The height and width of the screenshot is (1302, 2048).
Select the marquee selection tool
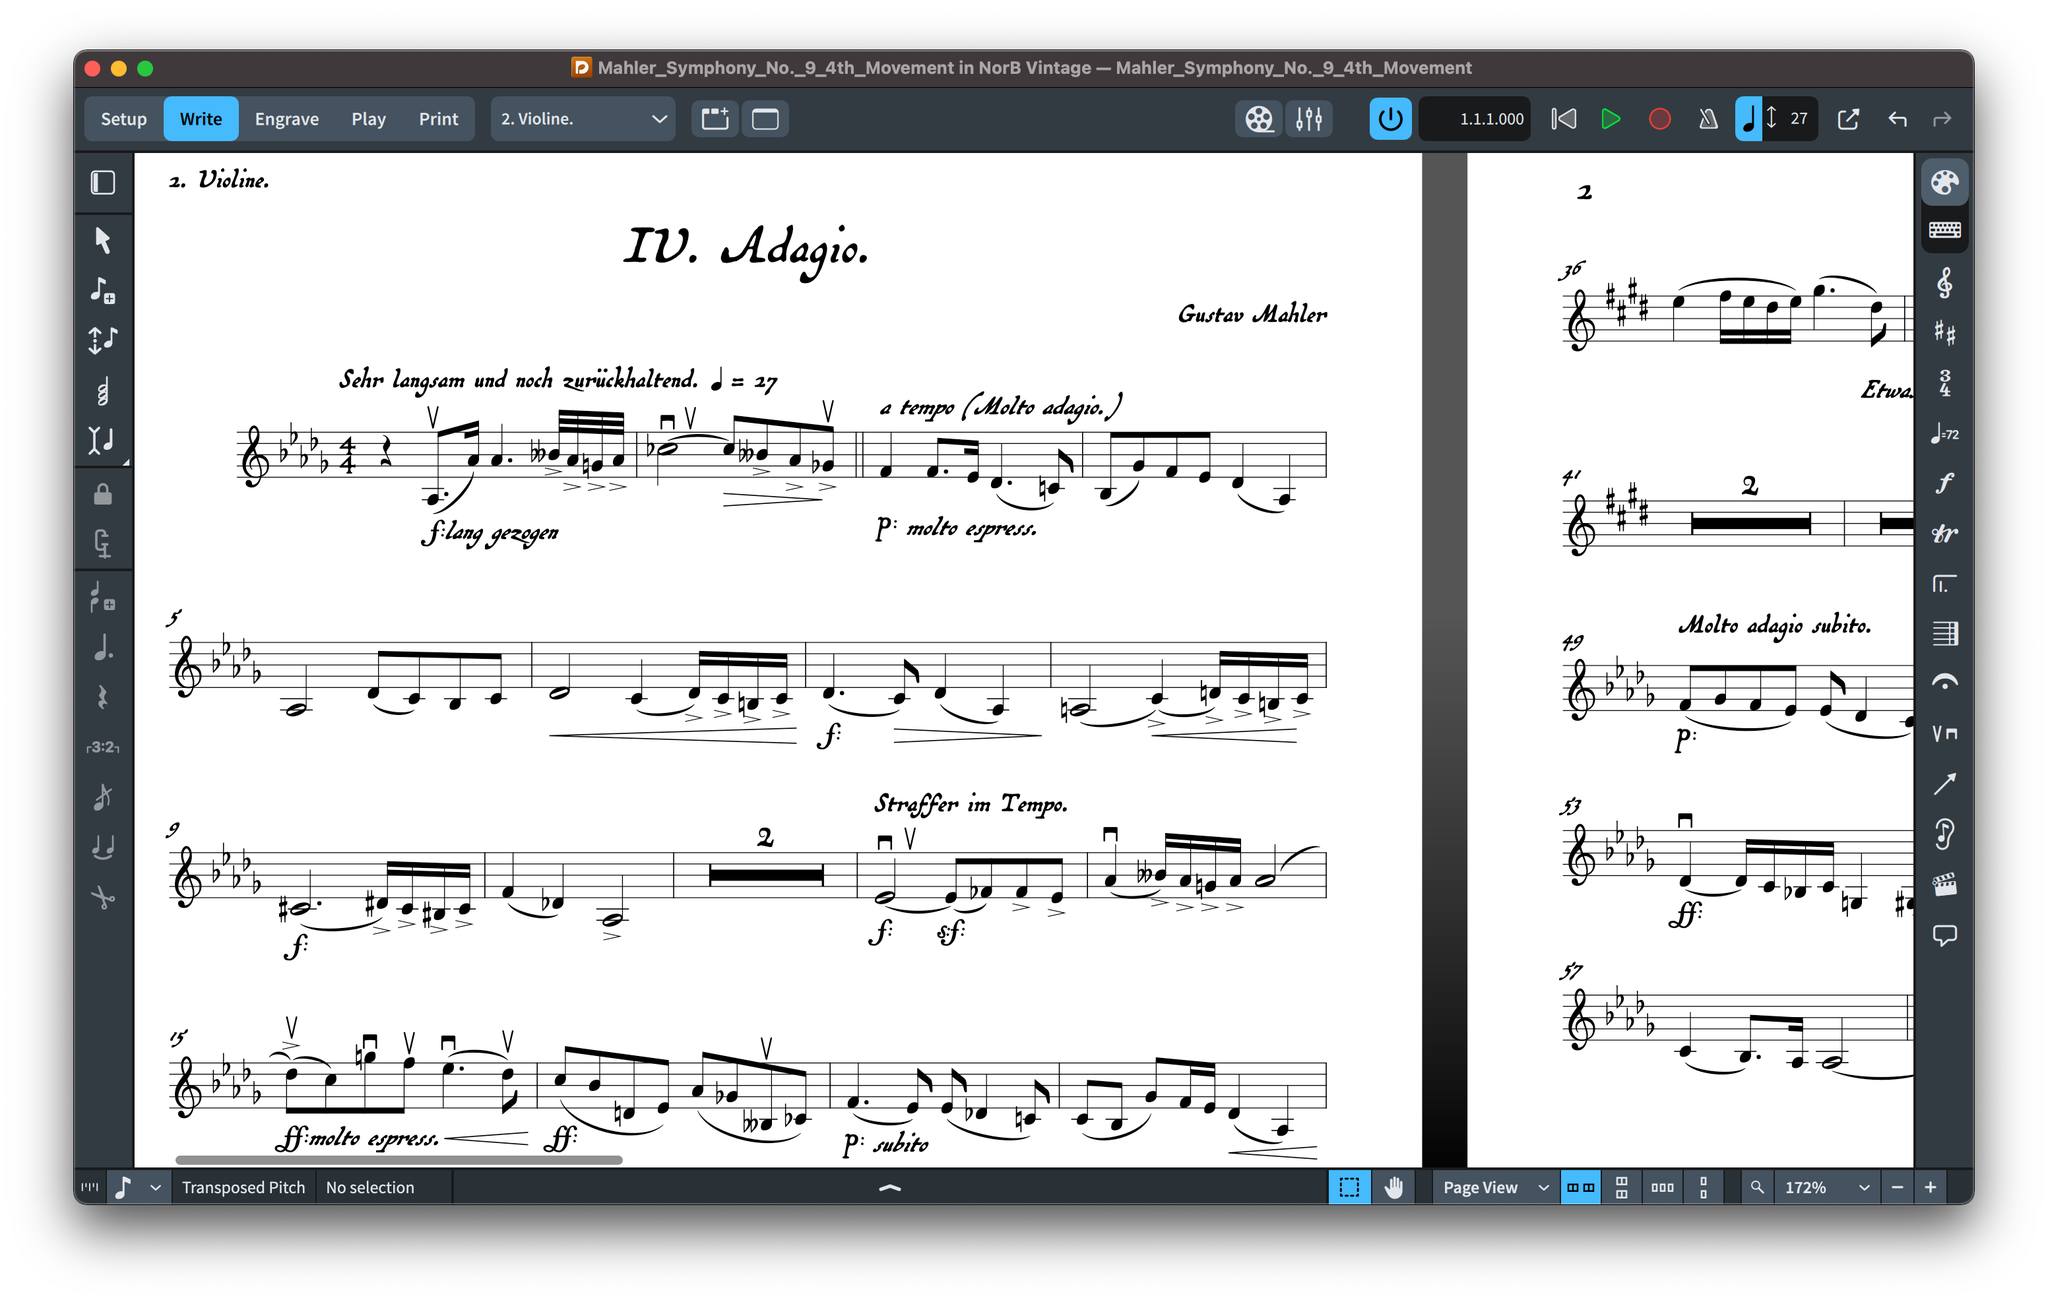click(1349, 1187)
